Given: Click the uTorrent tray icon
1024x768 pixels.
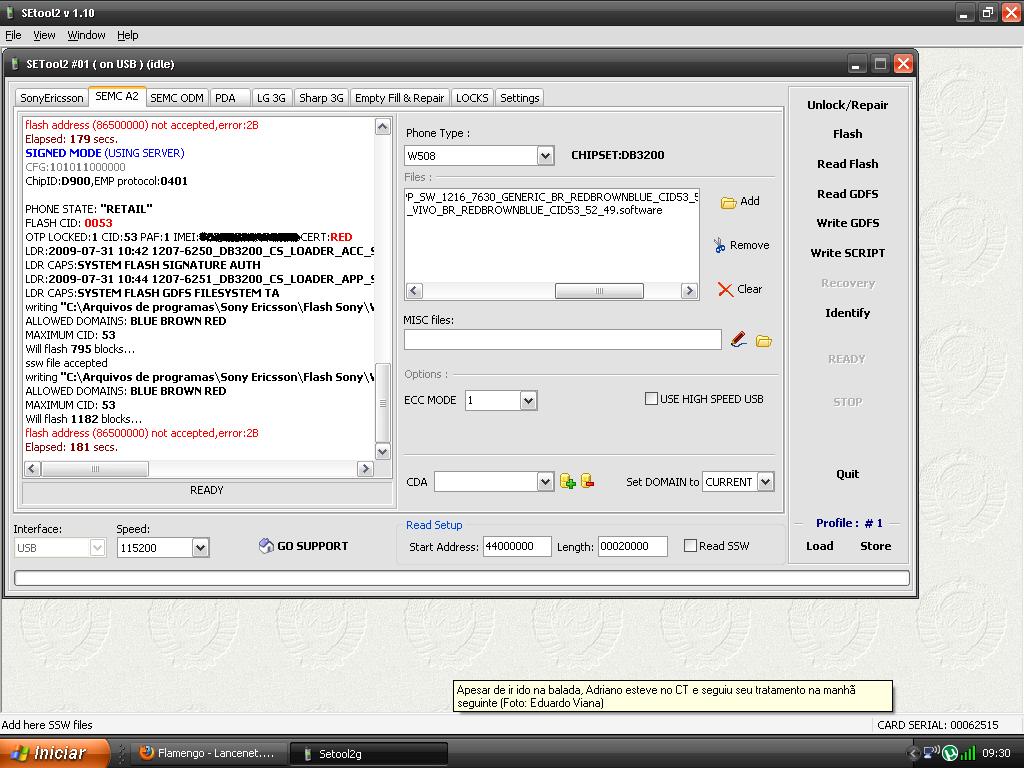Looking at the screenshot, I should click(x=950, y=753).
